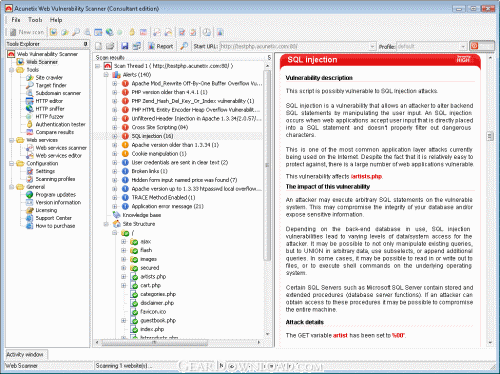Open Compare results icon in top toolbar
Screen dimensions: 500x374
(x=143, y=32)
